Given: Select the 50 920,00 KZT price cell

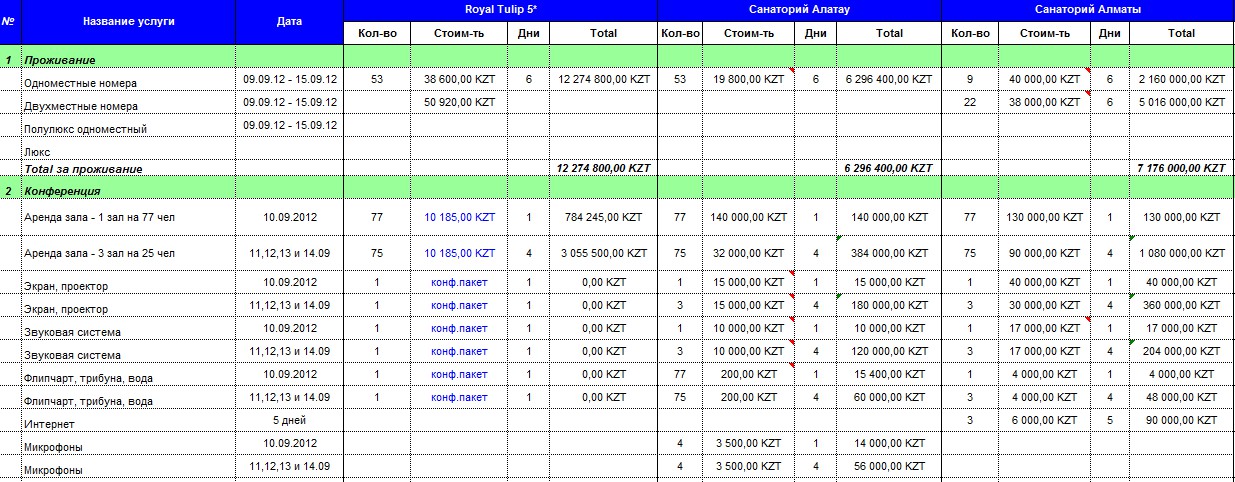Looking at the screenshot, I should click(x=459, y=102).
